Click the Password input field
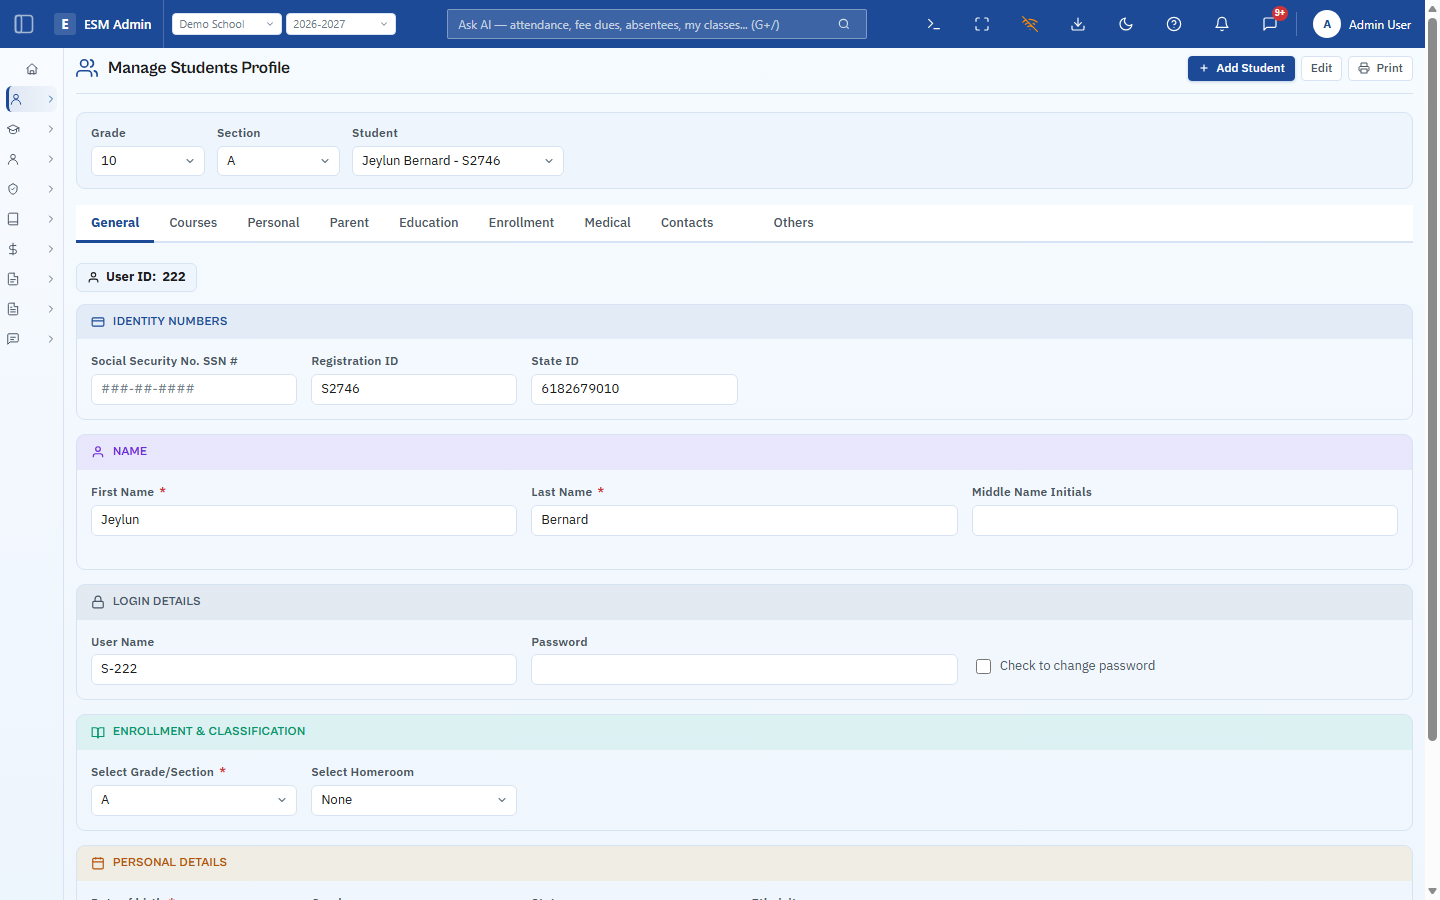Viewport: 1440px width, 900px height. point(744,669)
